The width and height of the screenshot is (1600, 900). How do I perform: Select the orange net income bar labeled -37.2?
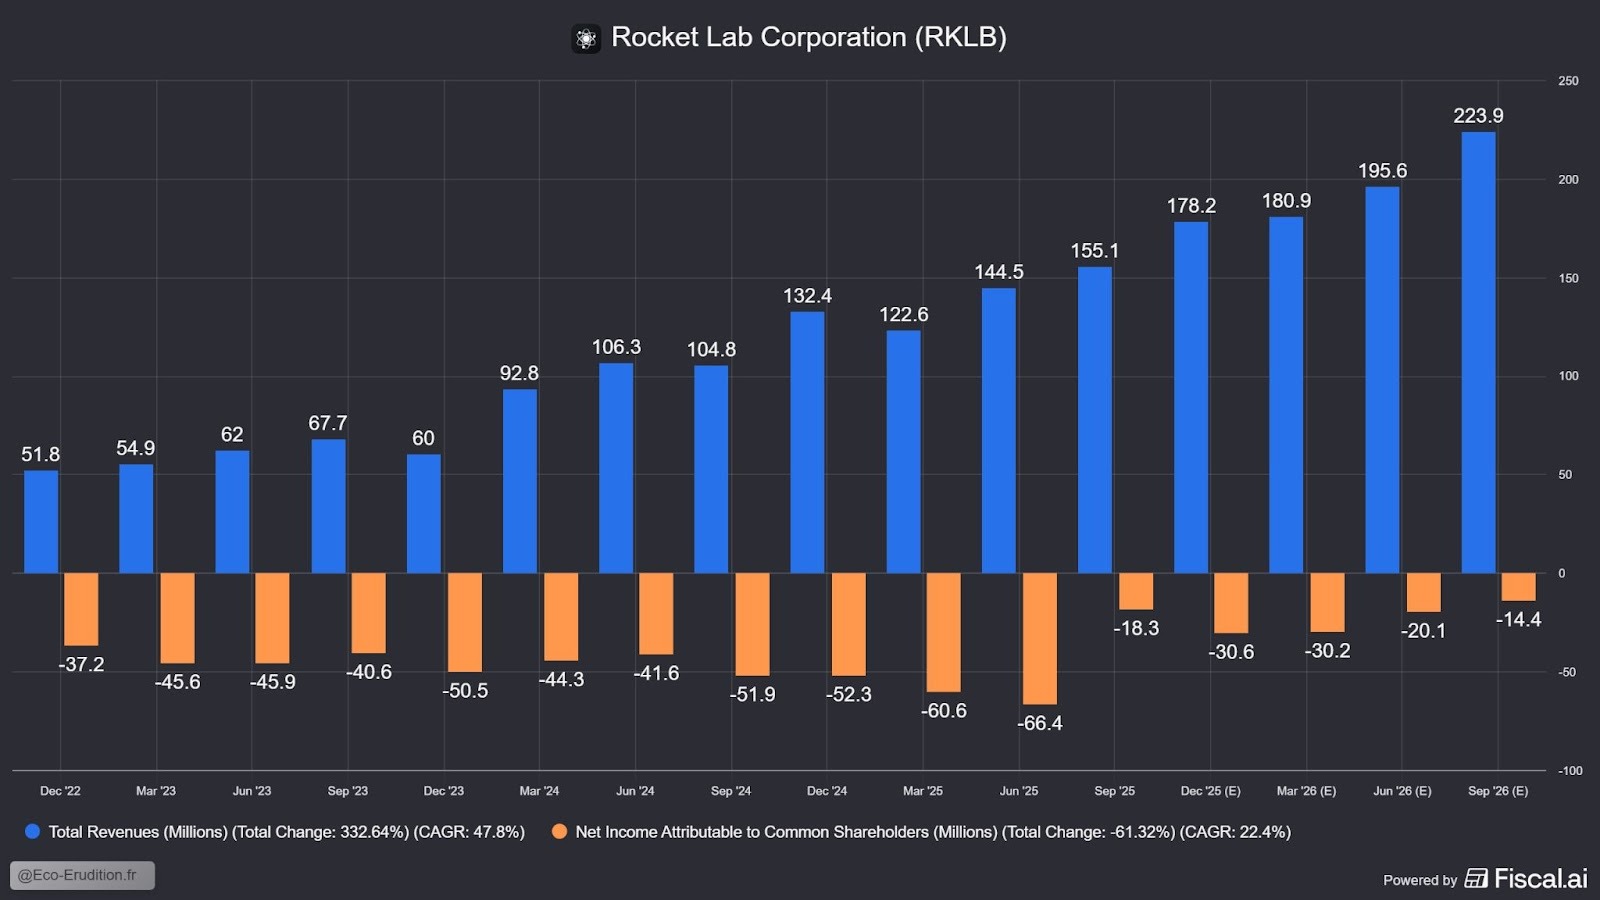point(81,609)
